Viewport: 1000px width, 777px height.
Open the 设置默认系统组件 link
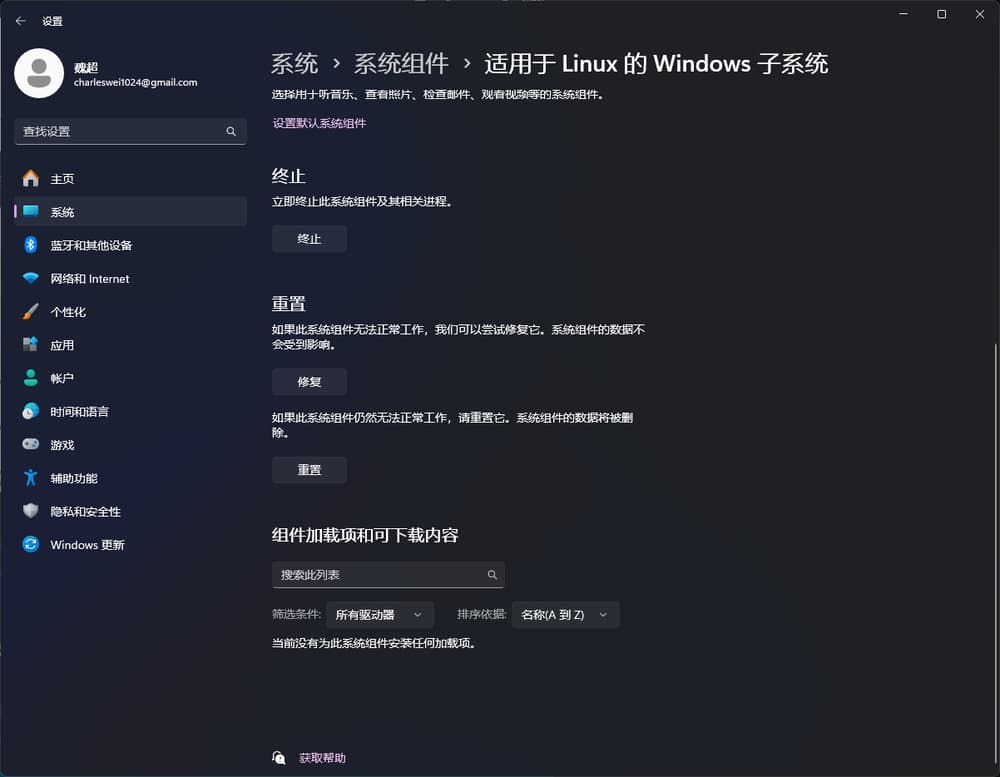[320, 123]
